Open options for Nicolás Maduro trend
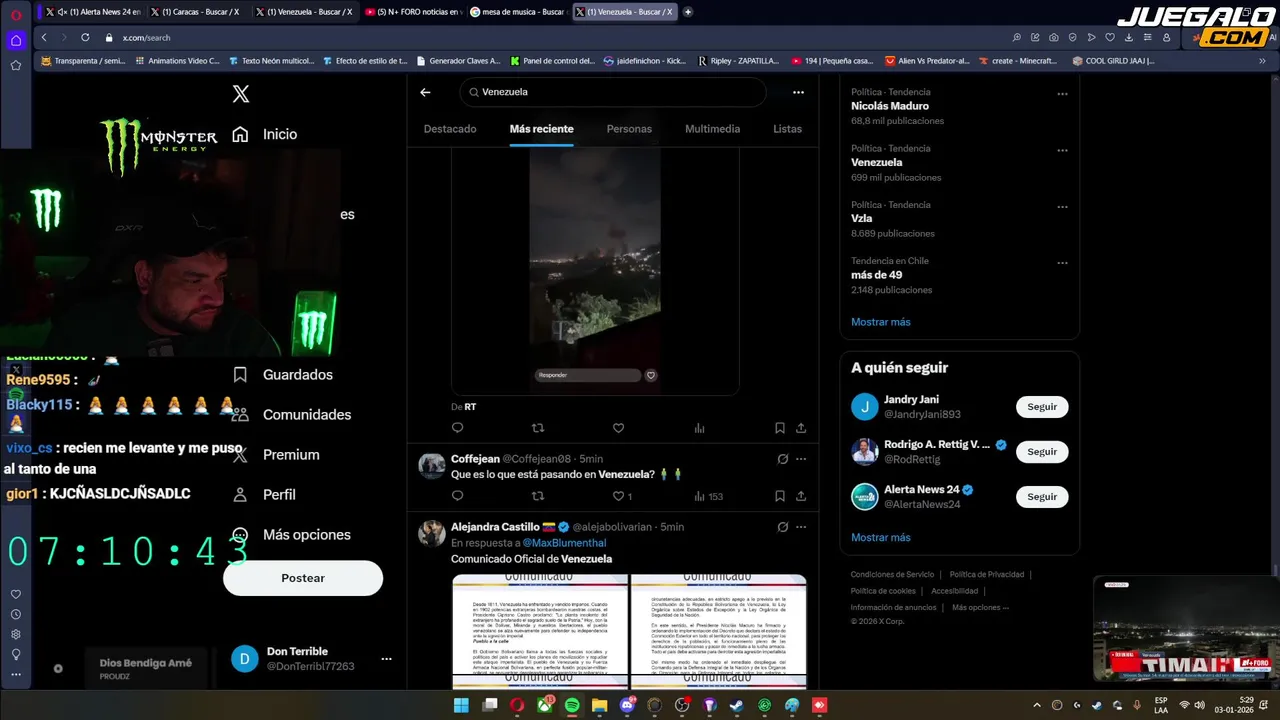Image resolution: width=1280 pixels, height=720 pixels. pyautogui.click(x=1062, y=94)
